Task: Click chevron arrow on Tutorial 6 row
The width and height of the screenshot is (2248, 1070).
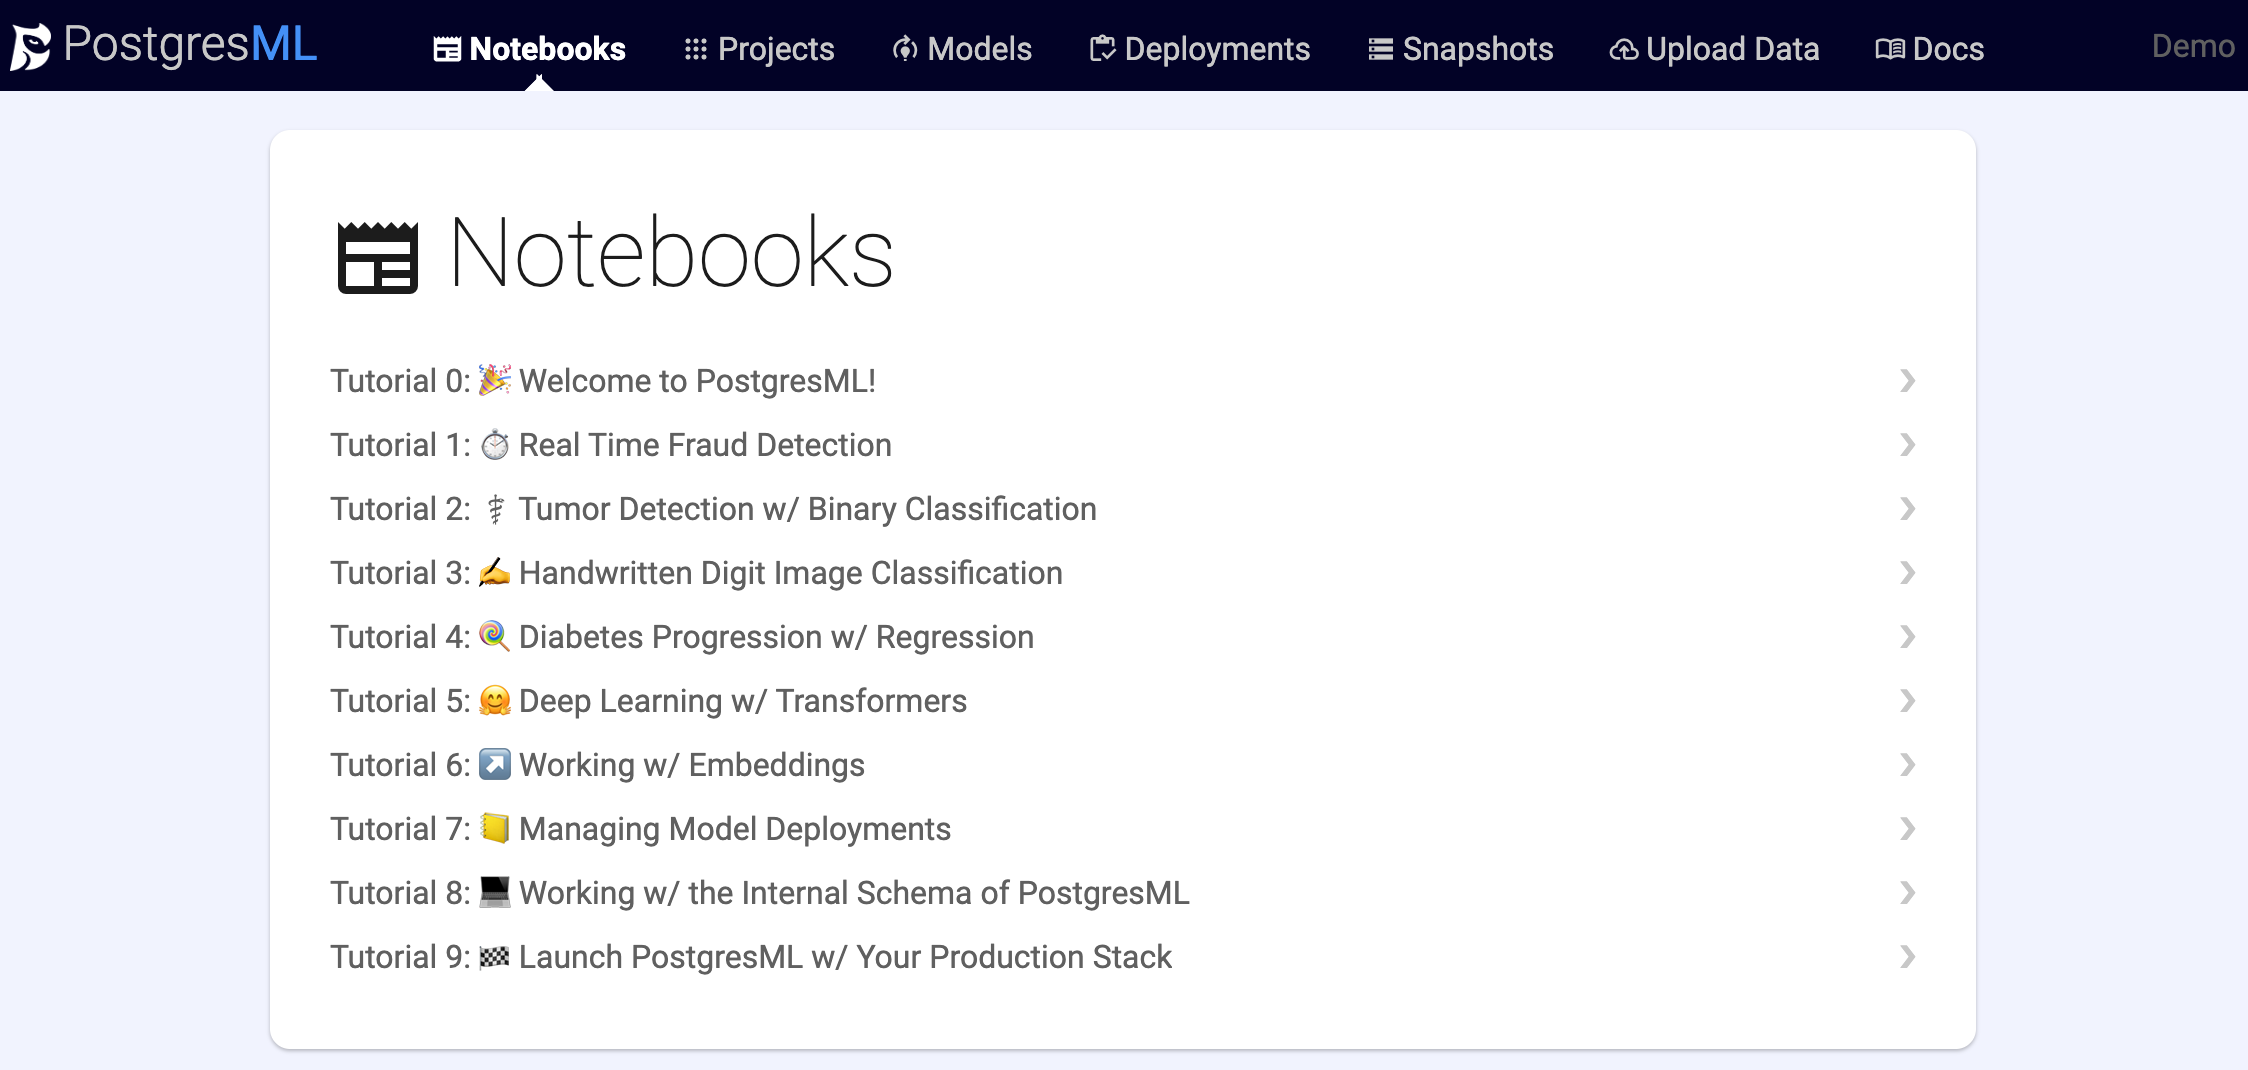Action: tap(1907, 765)
